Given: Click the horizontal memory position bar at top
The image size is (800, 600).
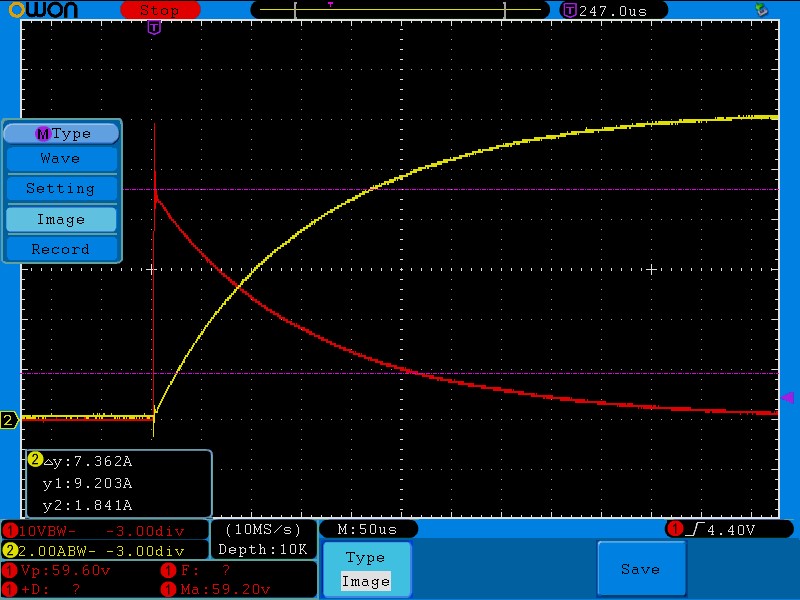Looking at the screenshot, I should (x=400, y=10).
